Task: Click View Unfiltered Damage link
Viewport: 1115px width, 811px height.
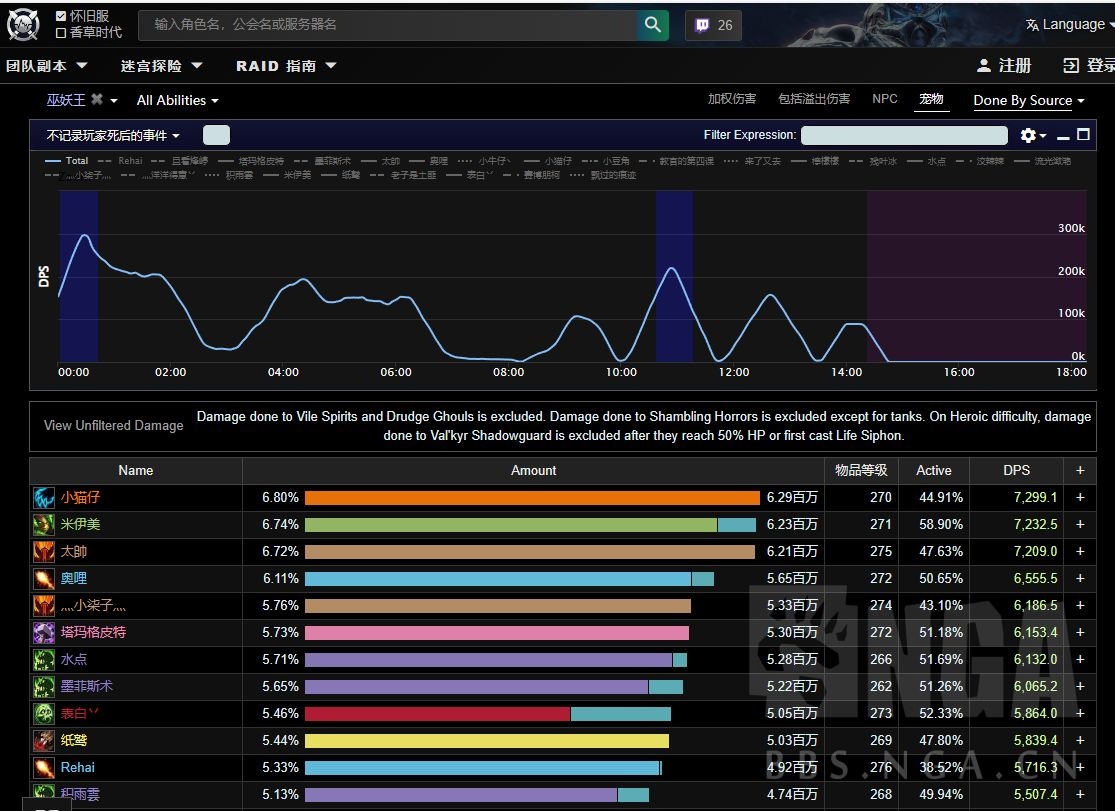Action: point(113,425)
